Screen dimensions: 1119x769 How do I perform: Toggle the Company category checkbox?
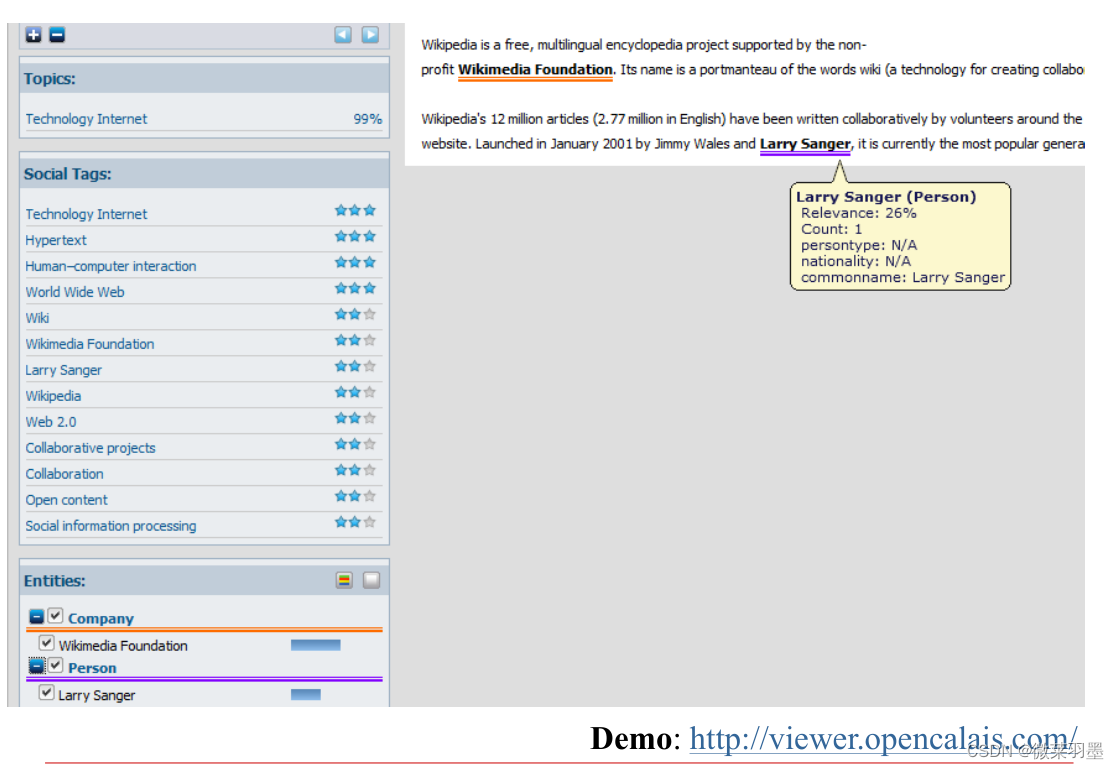pyautogui.click(x=56, y=616)
